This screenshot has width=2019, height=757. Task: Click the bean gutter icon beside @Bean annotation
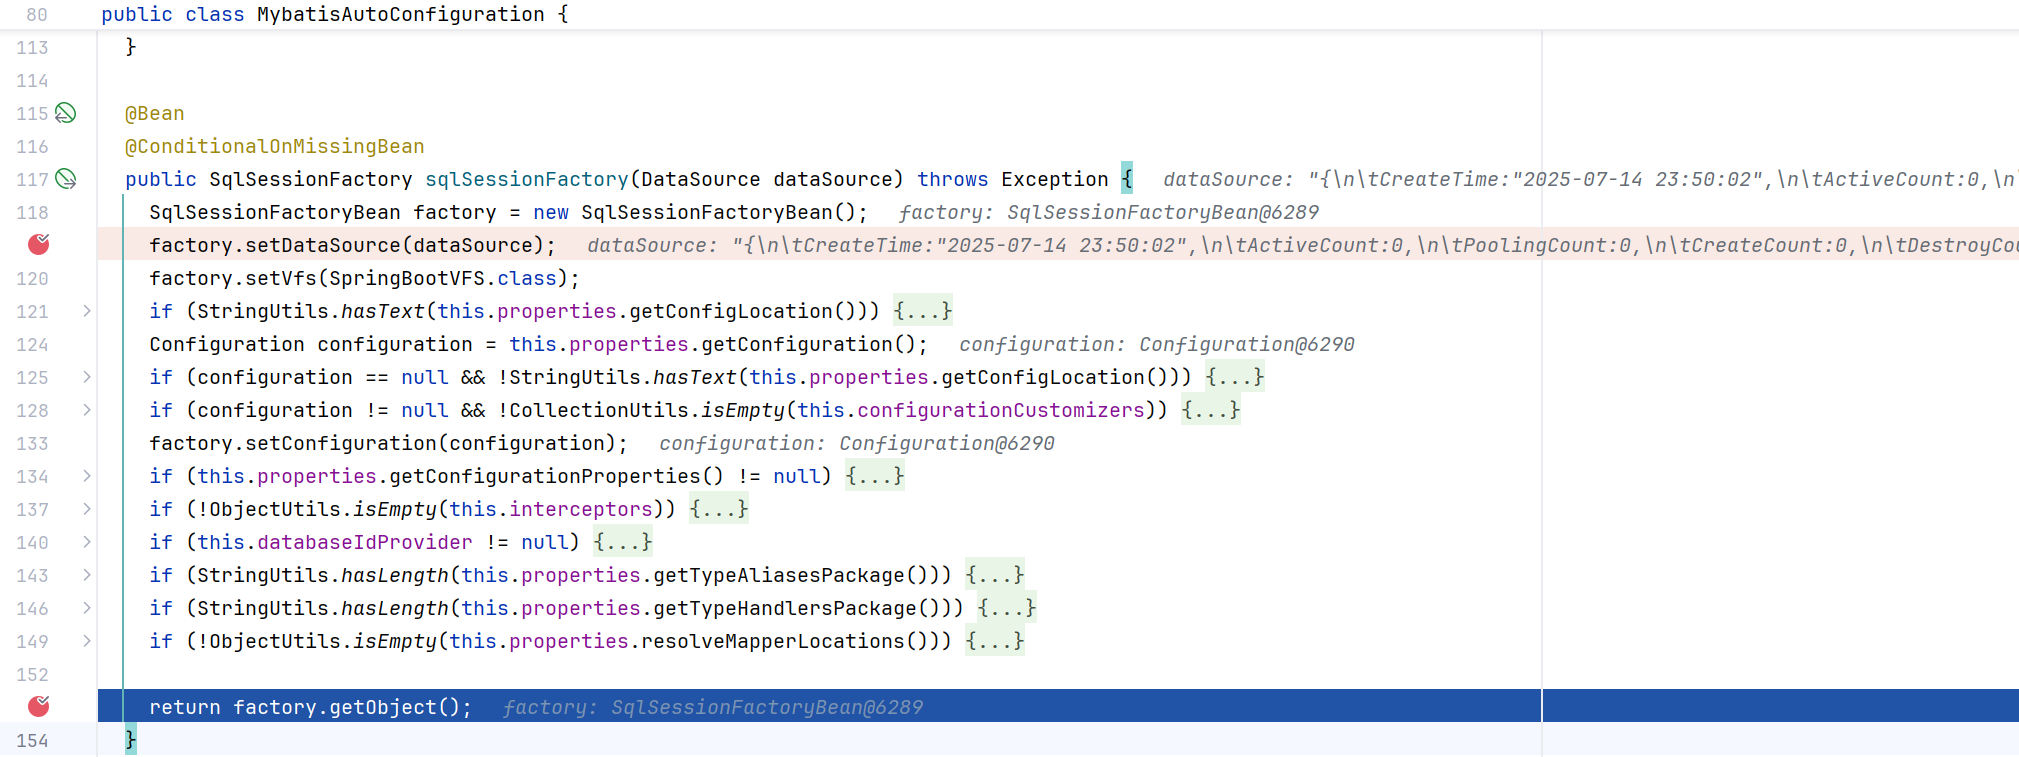66,113
